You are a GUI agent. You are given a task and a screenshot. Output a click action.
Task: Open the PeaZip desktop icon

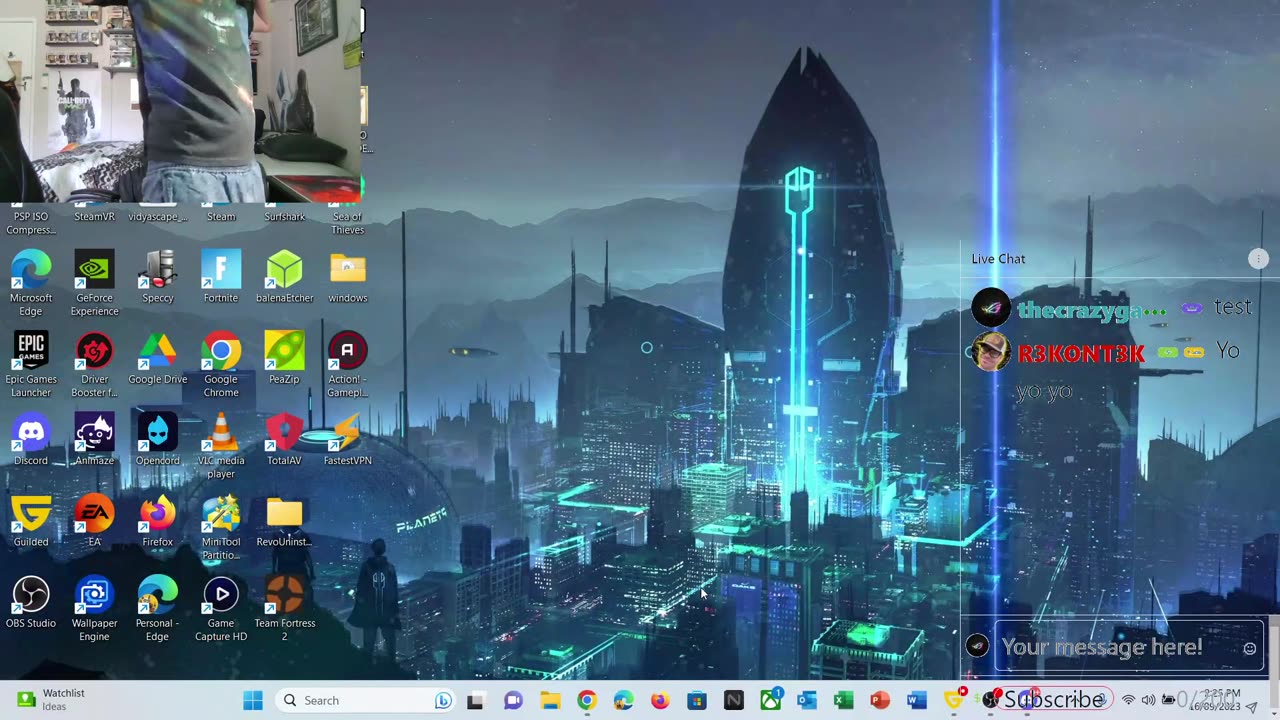[284, 359]
